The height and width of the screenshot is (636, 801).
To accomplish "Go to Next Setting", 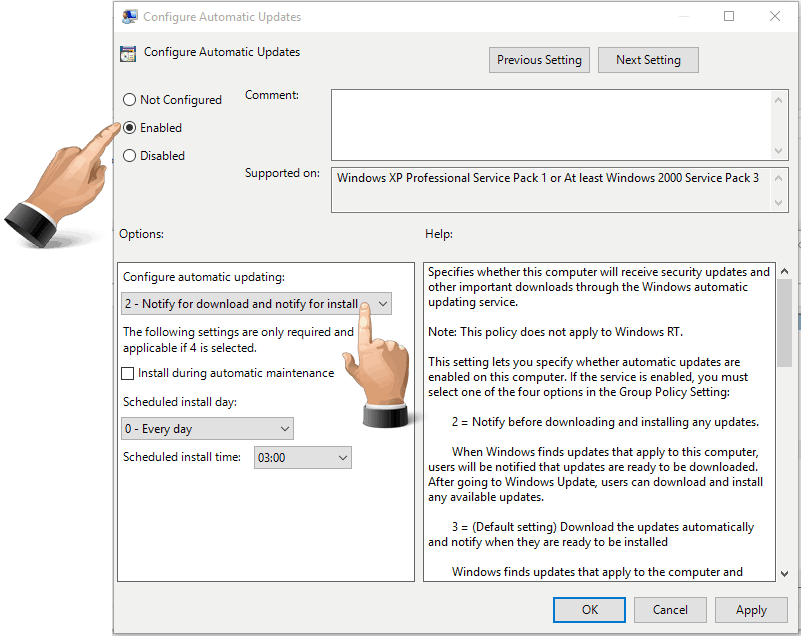I will 648,60.
